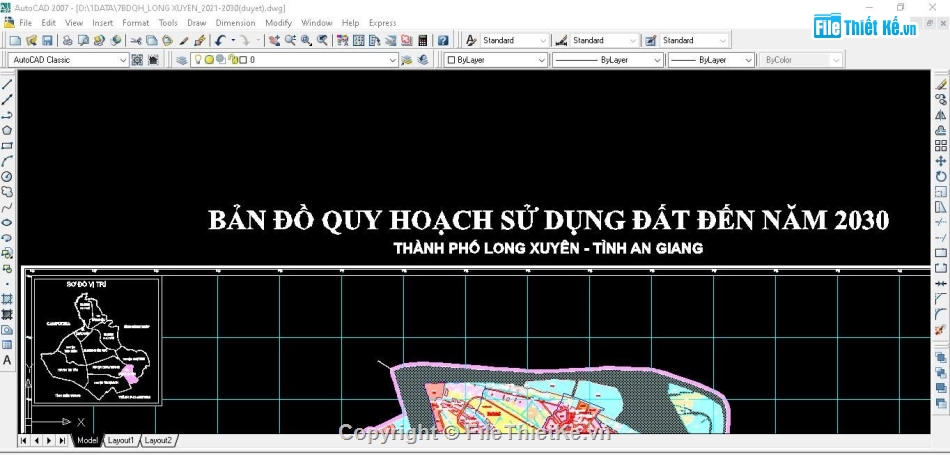Select the Revision Cloud tool
The height and width of the screenshot is (455, 950).
(x=7, y=191)
